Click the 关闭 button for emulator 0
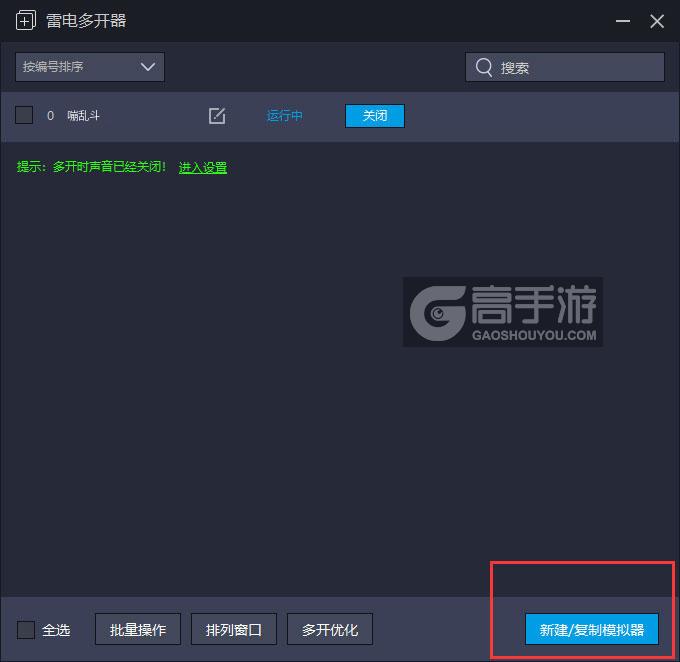Image resolution: width=680 pixels, height=662 pixels. [x=375, y=116]
